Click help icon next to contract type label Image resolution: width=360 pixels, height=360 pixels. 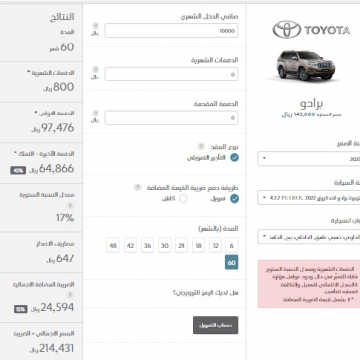point(200,146)
